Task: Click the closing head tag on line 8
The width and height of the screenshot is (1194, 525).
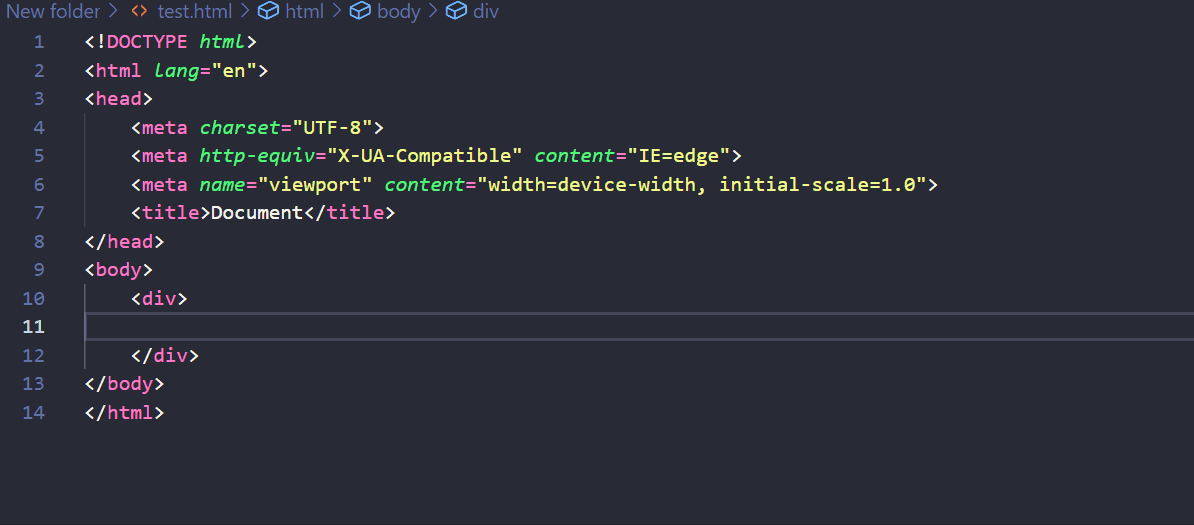Action: (124, 242)
